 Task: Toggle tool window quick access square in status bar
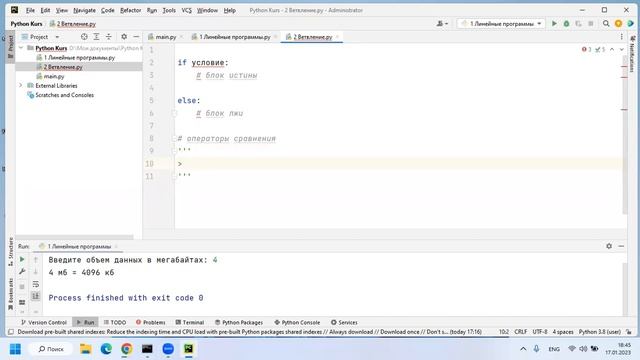click(x=11, y=332)
